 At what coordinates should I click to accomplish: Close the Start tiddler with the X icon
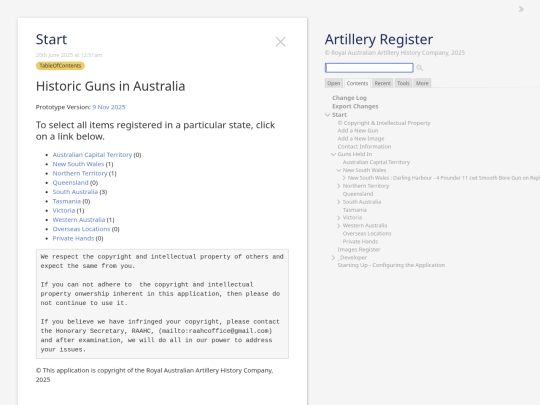pos(280,42)
